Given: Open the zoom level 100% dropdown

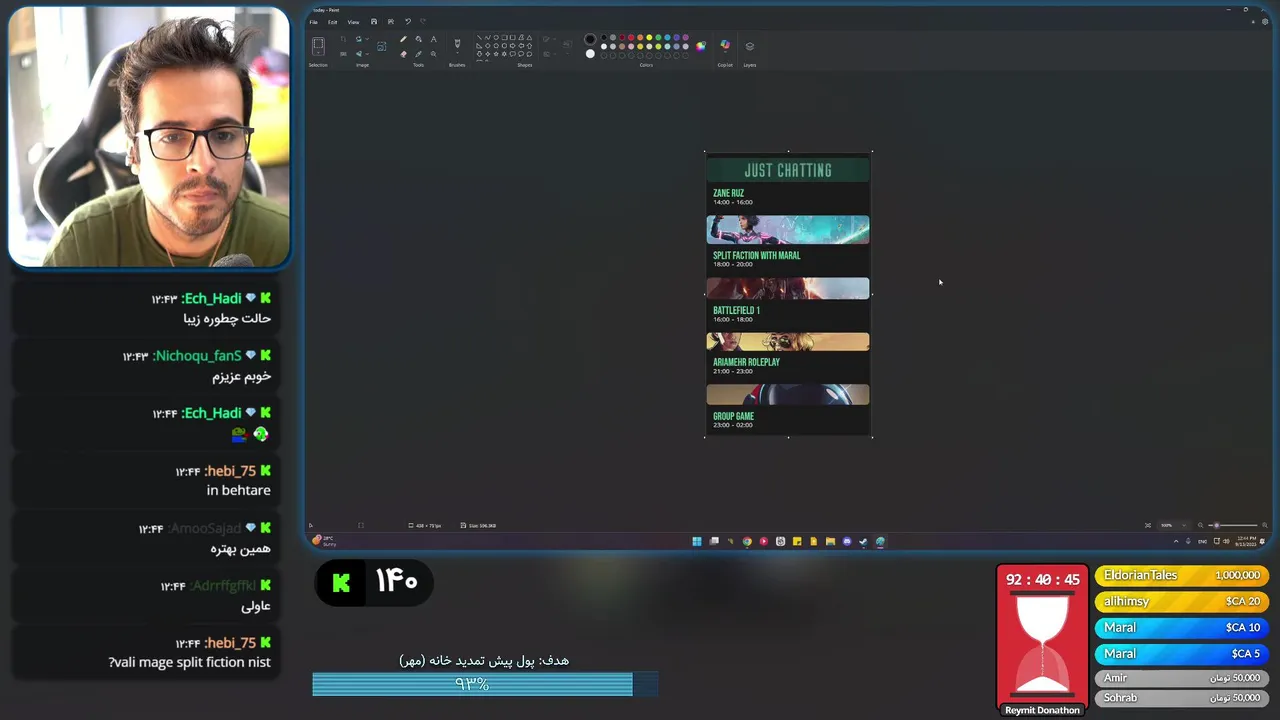Looking at the screenshot, I should [1173, 525].
